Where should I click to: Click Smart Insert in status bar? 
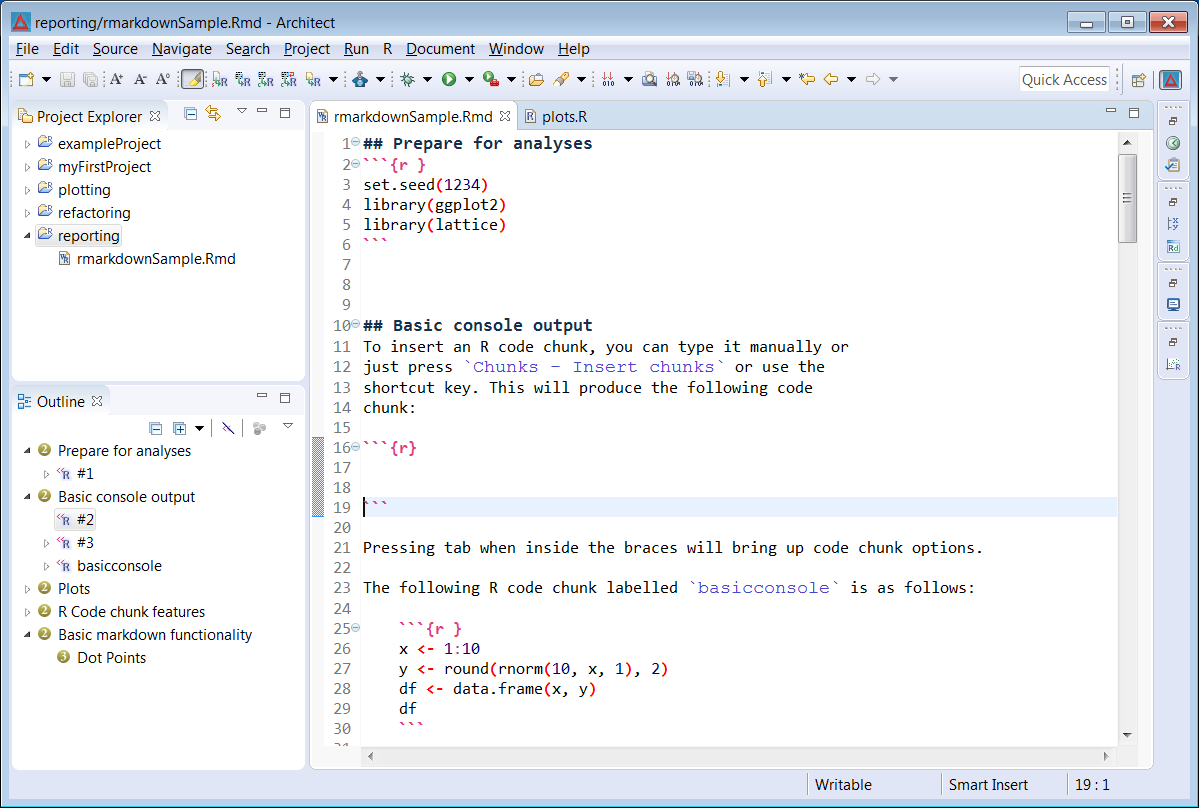[x=988, y=785]
